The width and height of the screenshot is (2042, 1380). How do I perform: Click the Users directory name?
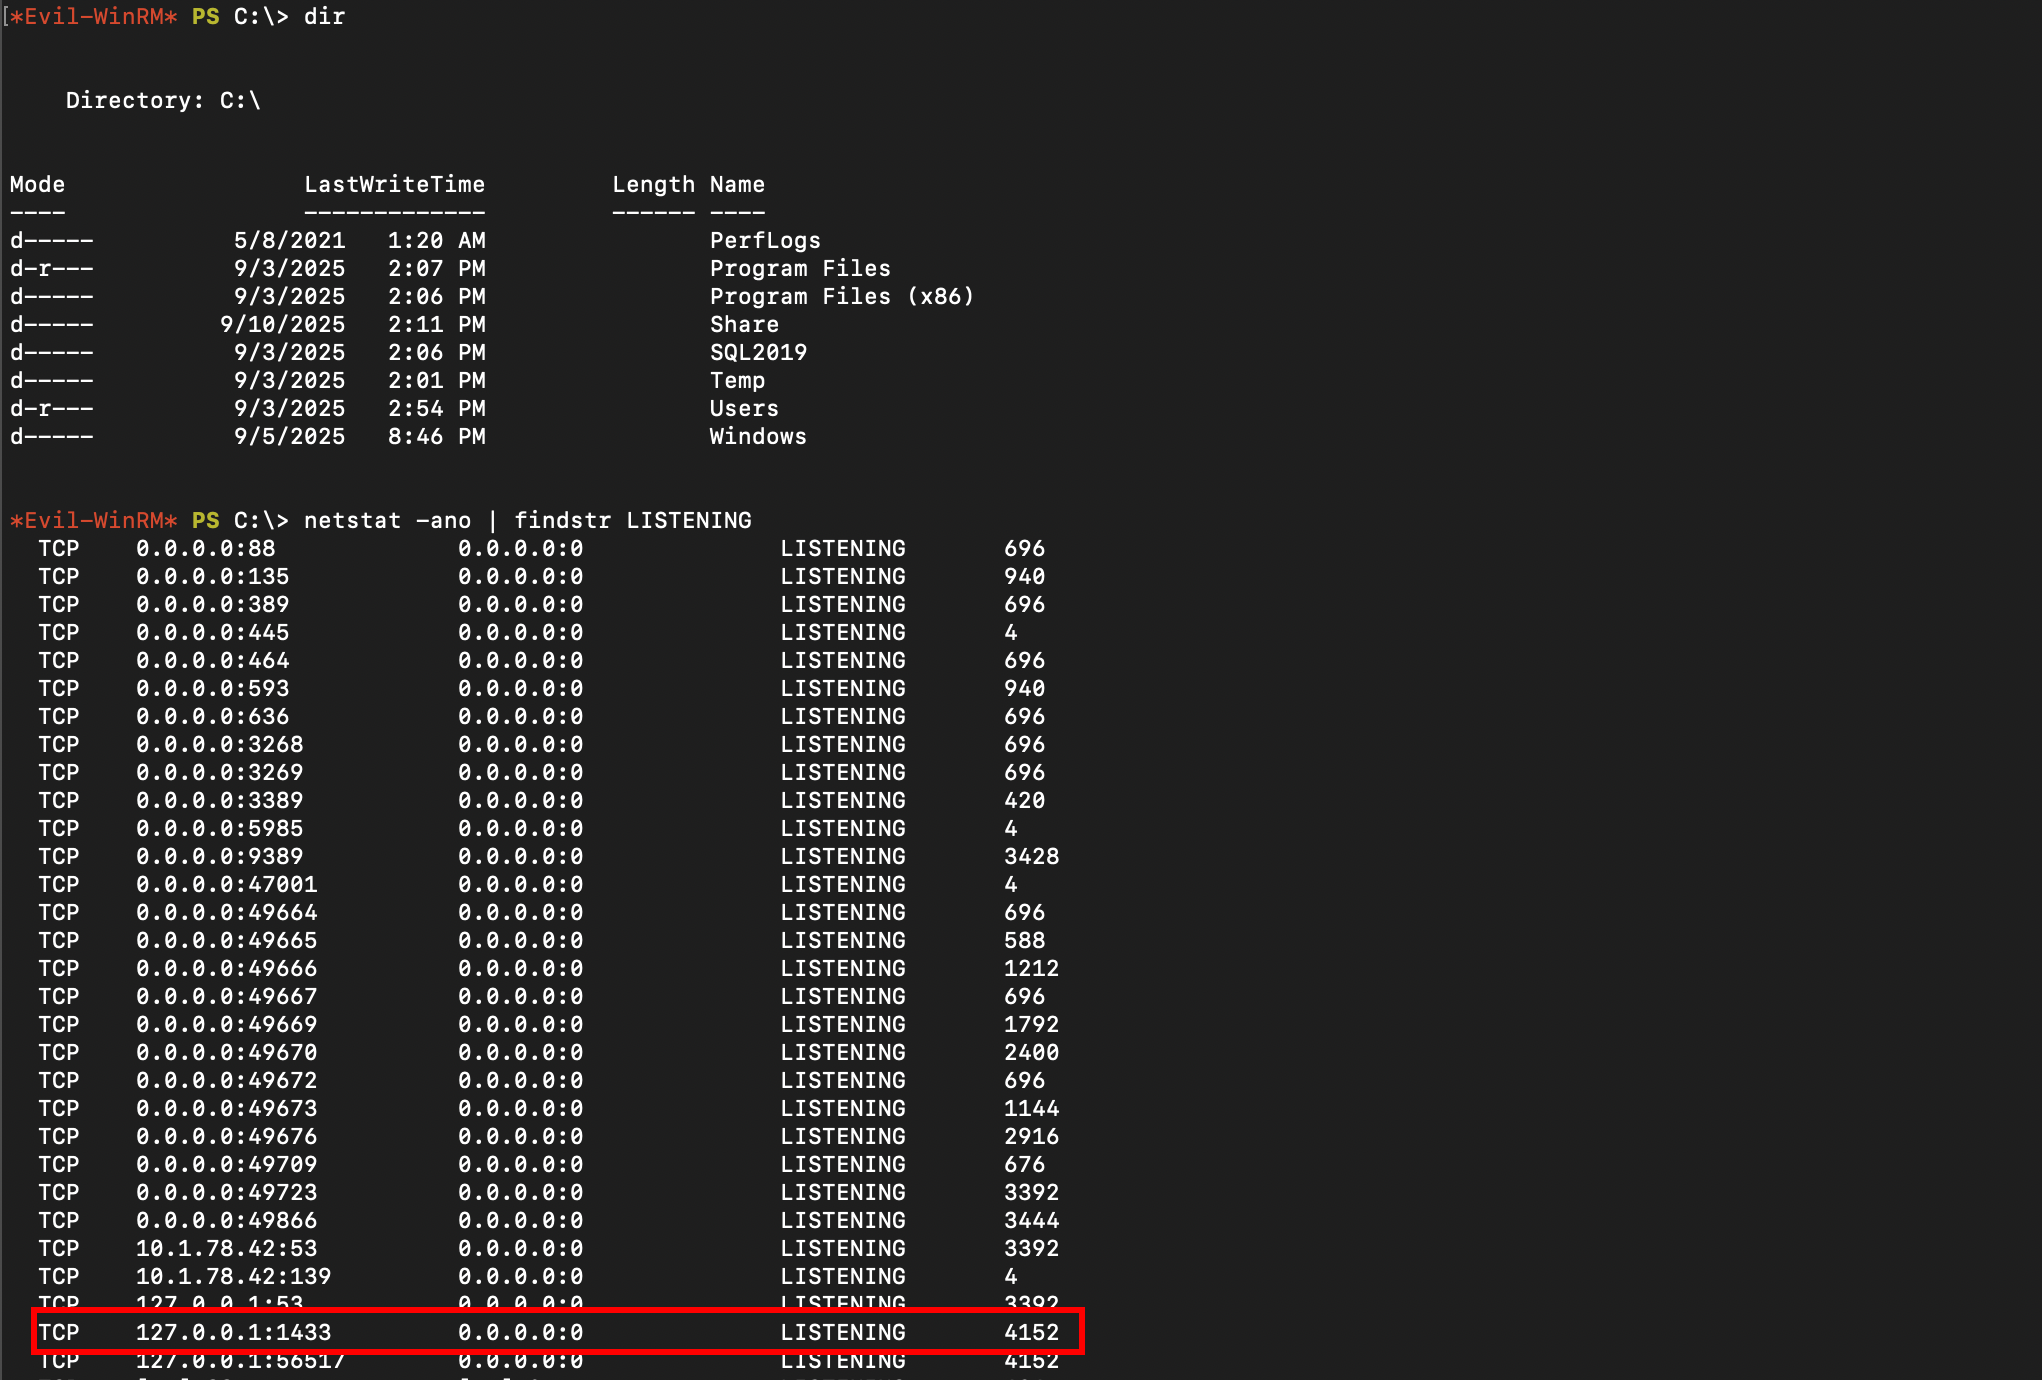pos(744,409)
